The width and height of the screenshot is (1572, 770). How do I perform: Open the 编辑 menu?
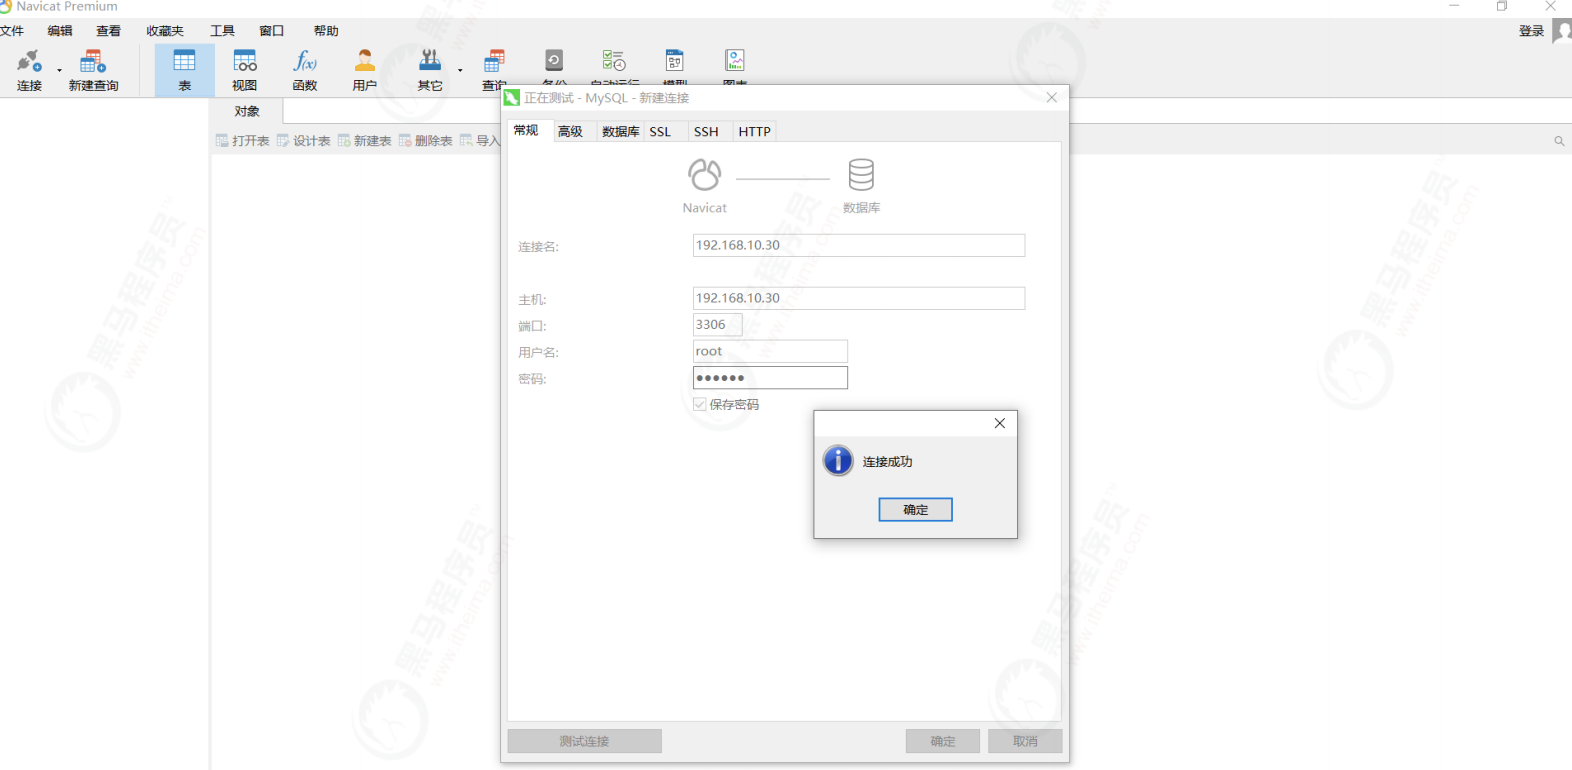pyautogui.click(x=60, y=31)
